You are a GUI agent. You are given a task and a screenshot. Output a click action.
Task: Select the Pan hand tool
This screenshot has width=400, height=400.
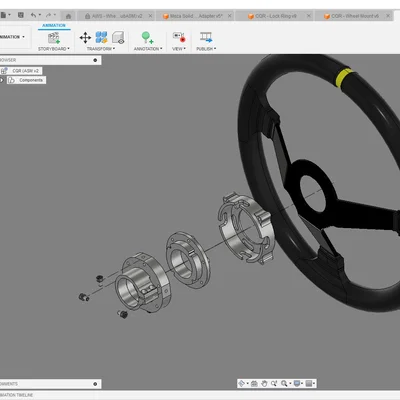264,384
